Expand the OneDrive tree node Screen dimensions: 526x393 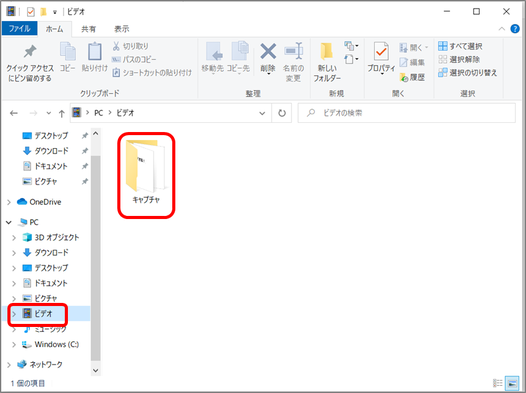[x=9, y=202]
